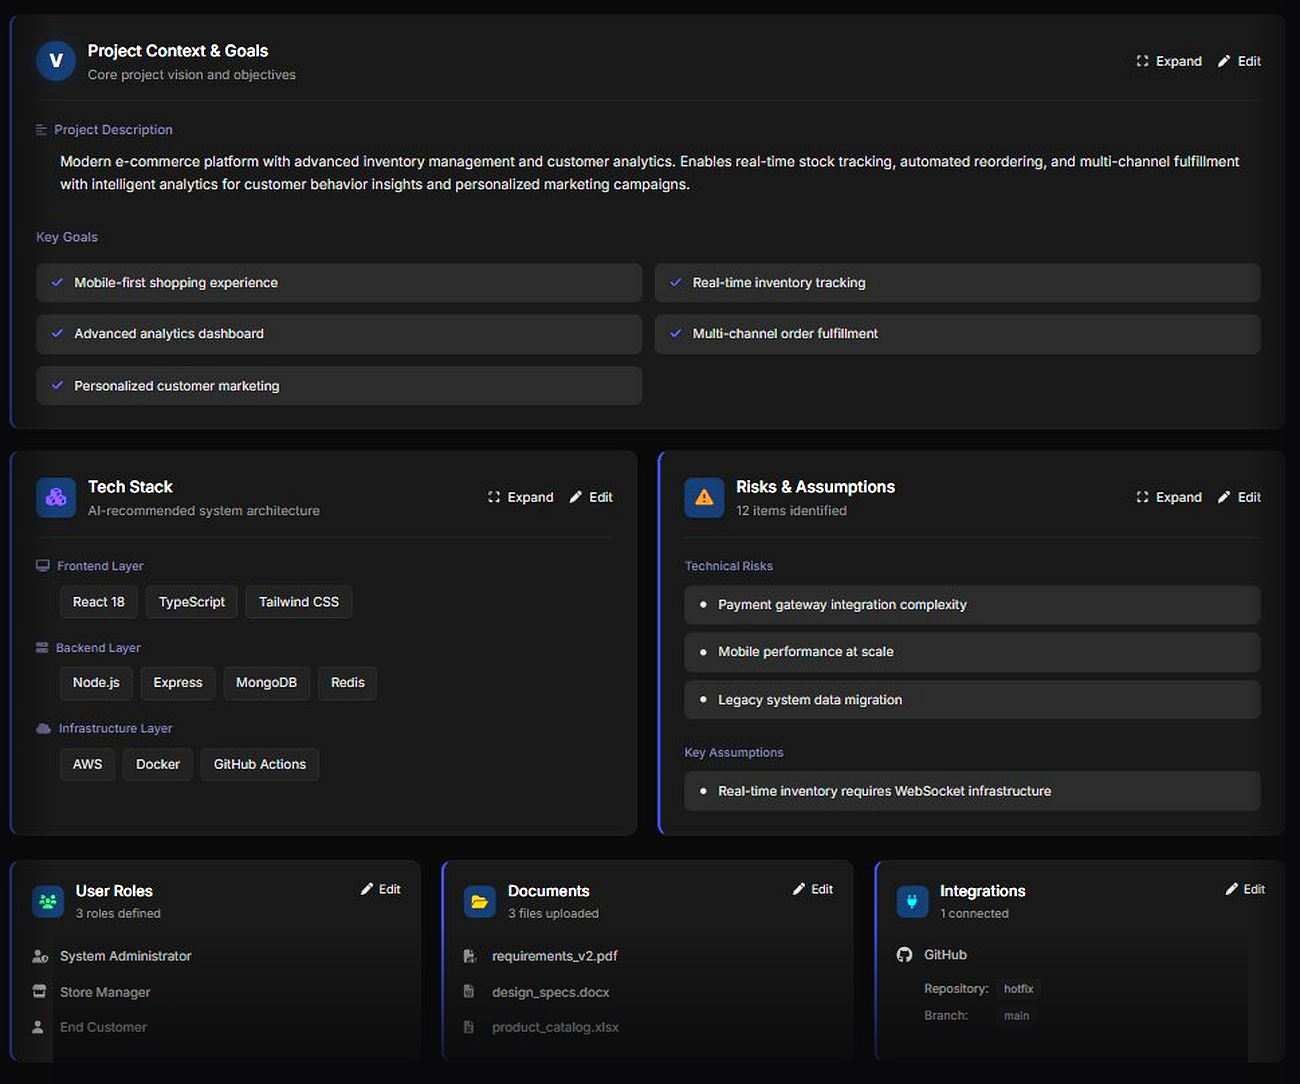The width and height of the screenshot is (1300, 1084).
Task: Select the GitHub Actions chip
Action: pyautogui.click(x=260, y=764)
